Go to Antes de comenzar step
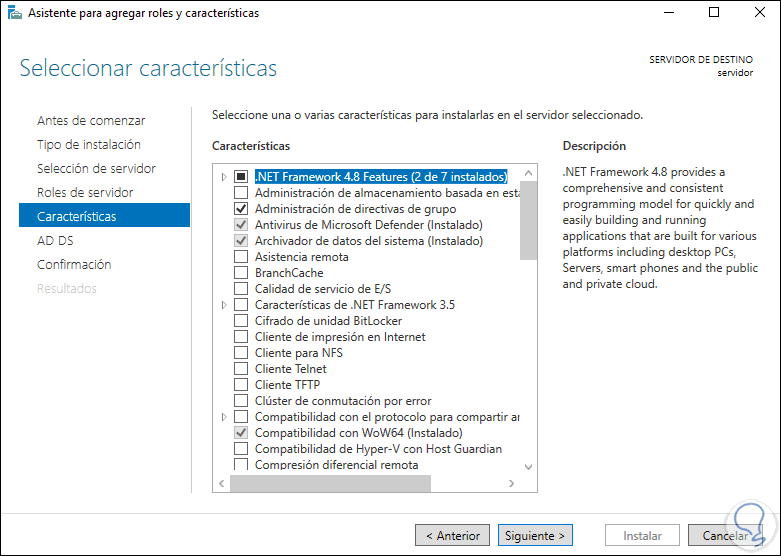This screenshot has width=781, height=556. 91,120
